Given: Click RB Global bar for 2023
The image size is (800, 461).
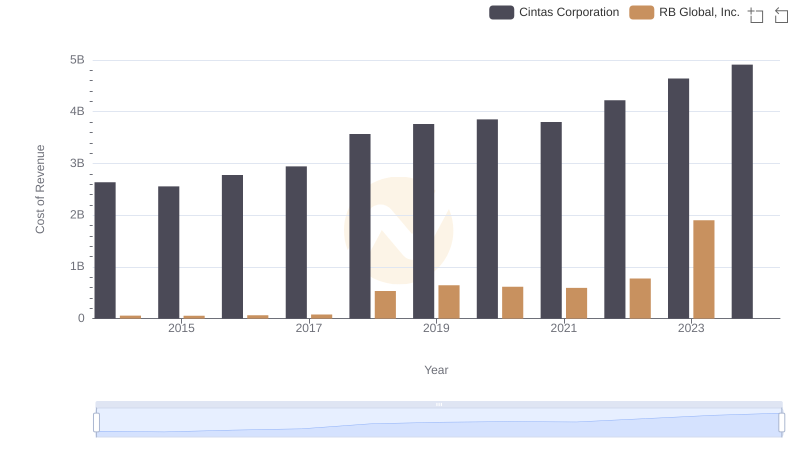Looking at the screenshot, I should click(704, 269).
